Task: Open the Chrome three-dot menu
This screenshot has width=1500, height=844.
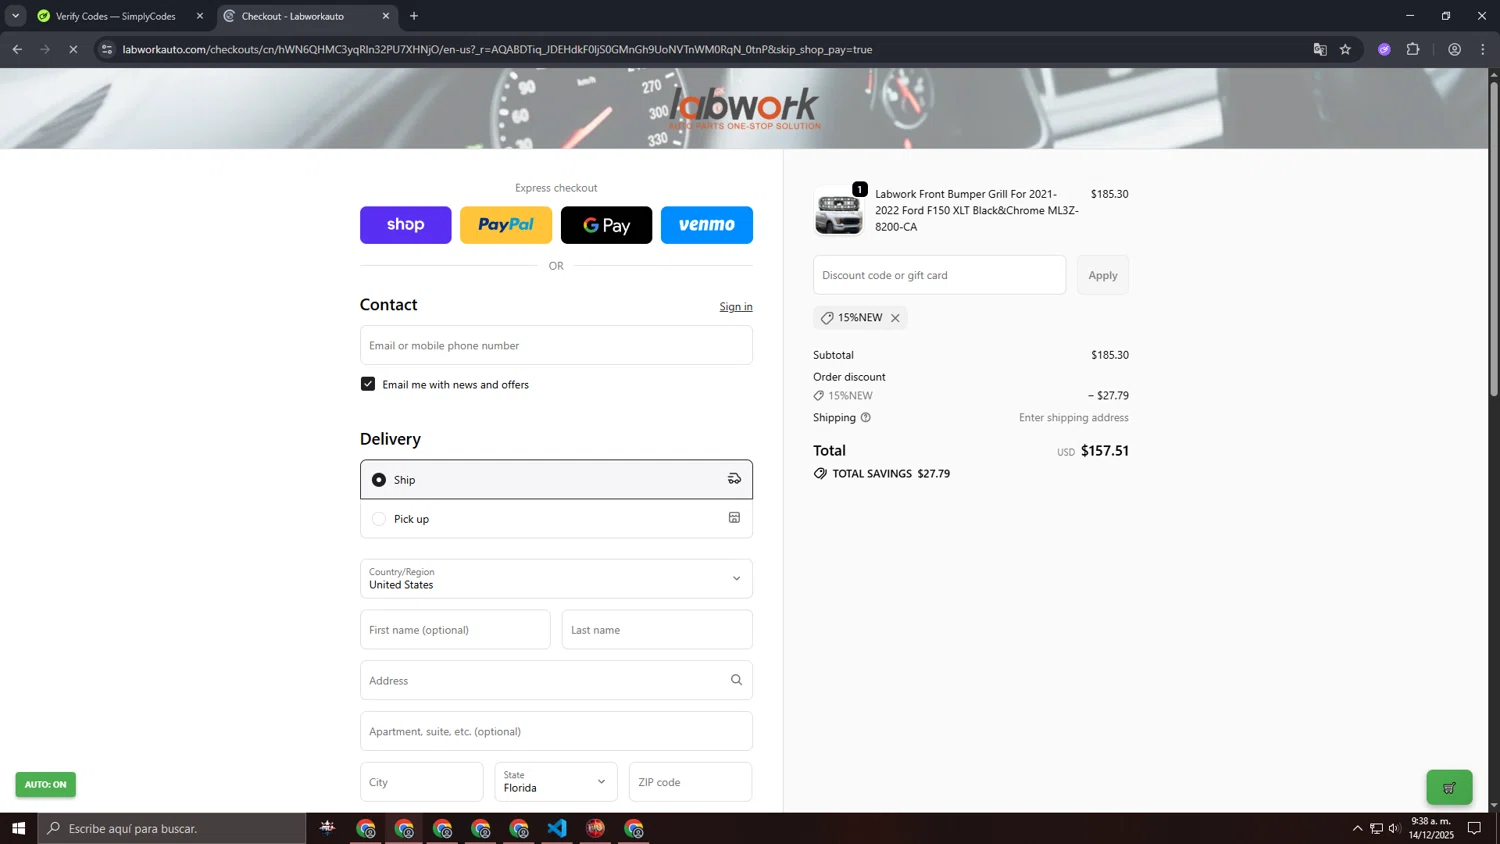Action: [x=1483, y=49]
